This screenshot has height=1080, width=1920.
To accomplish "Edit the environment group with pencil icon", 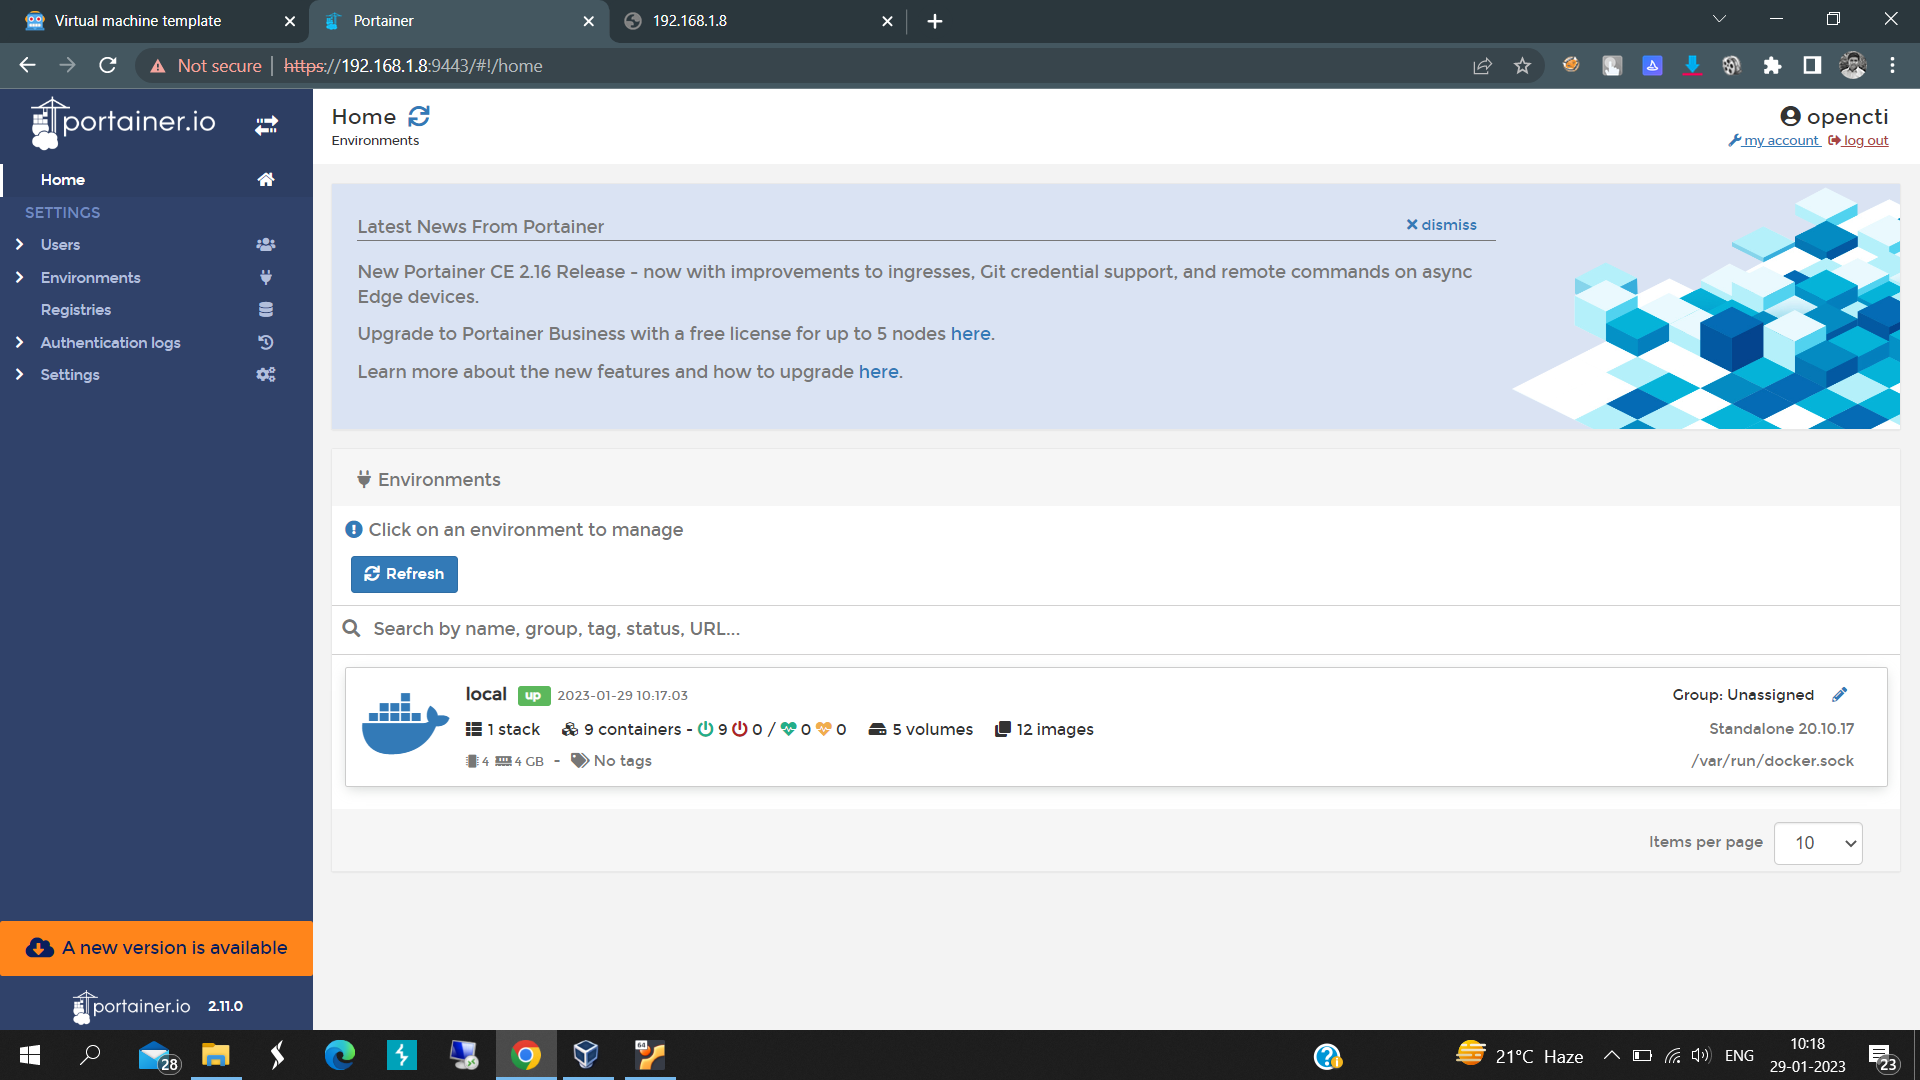I will coord(1842,693).
